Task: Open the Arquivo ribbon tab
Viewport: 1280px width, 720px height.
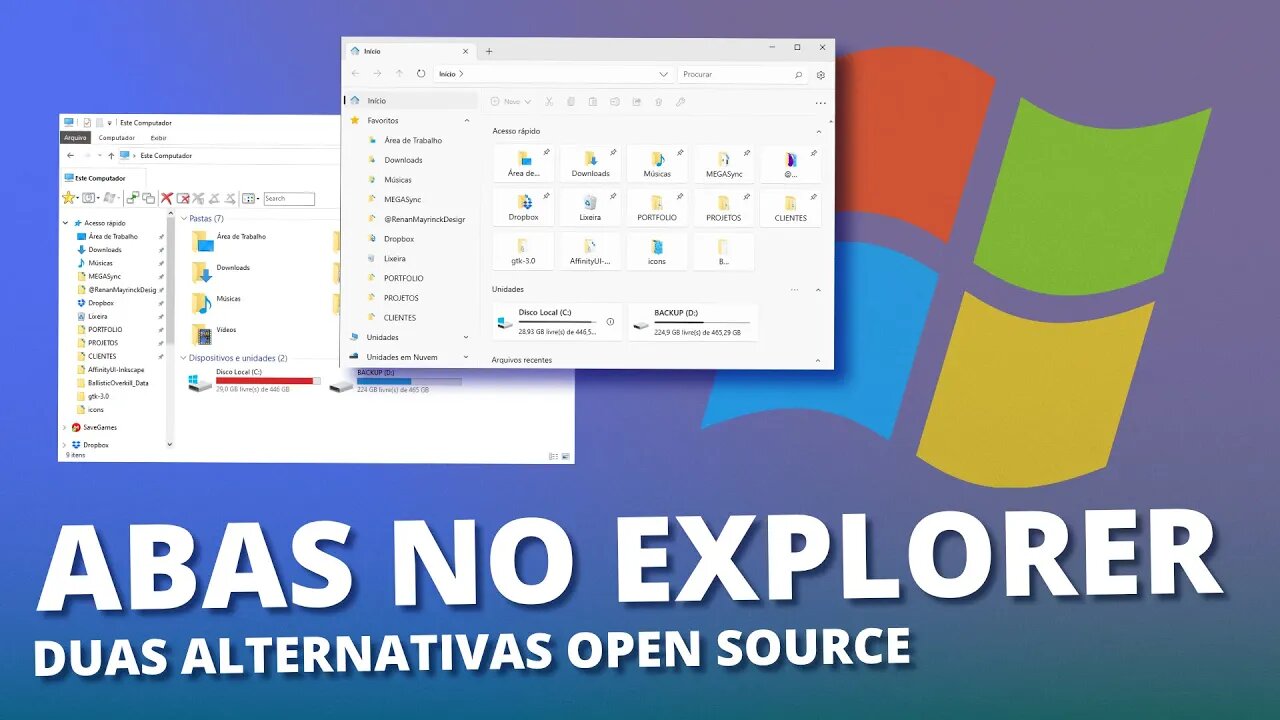Action: point(75,138)
